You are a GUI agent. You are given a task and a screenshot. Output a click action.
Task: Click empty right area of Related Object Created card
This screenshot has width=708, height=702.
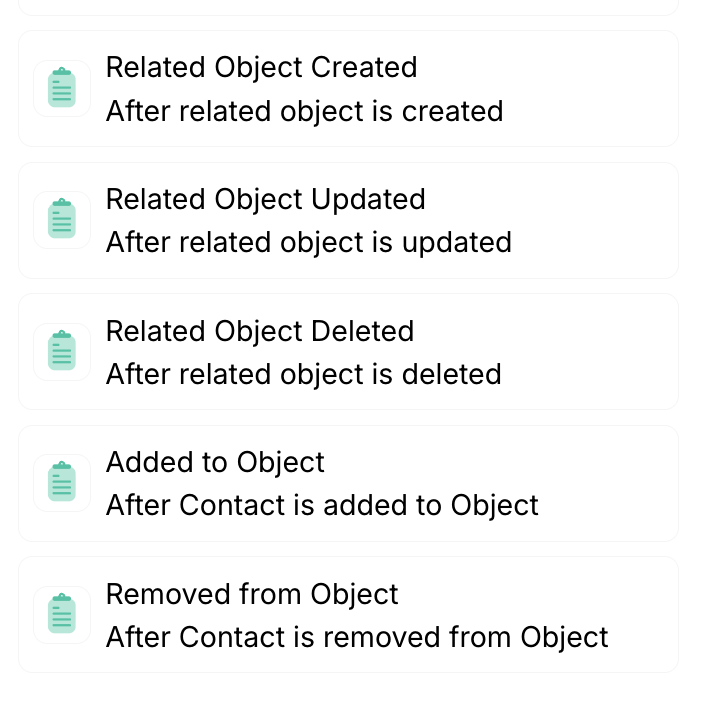(600, 89)
